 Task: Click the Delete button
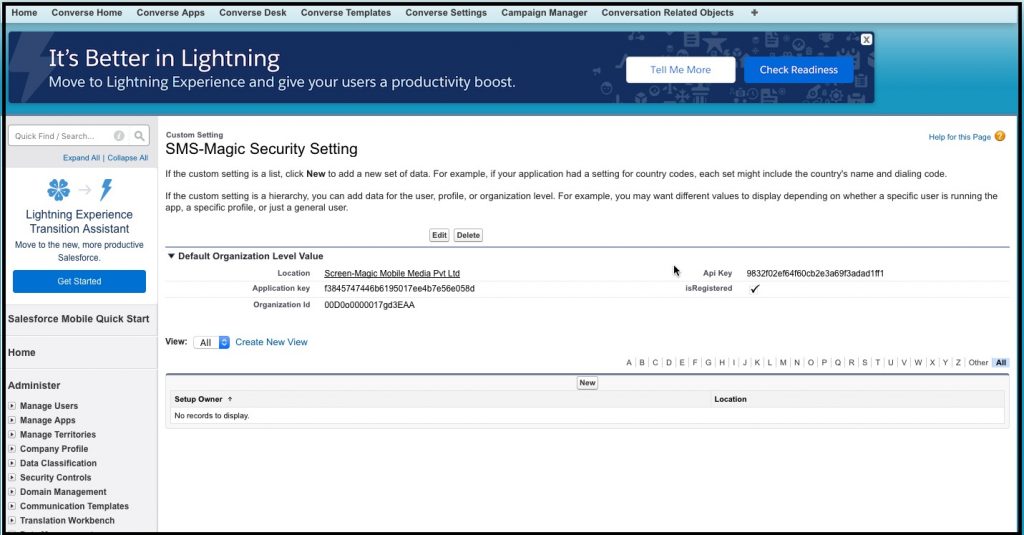click(468, 235)
